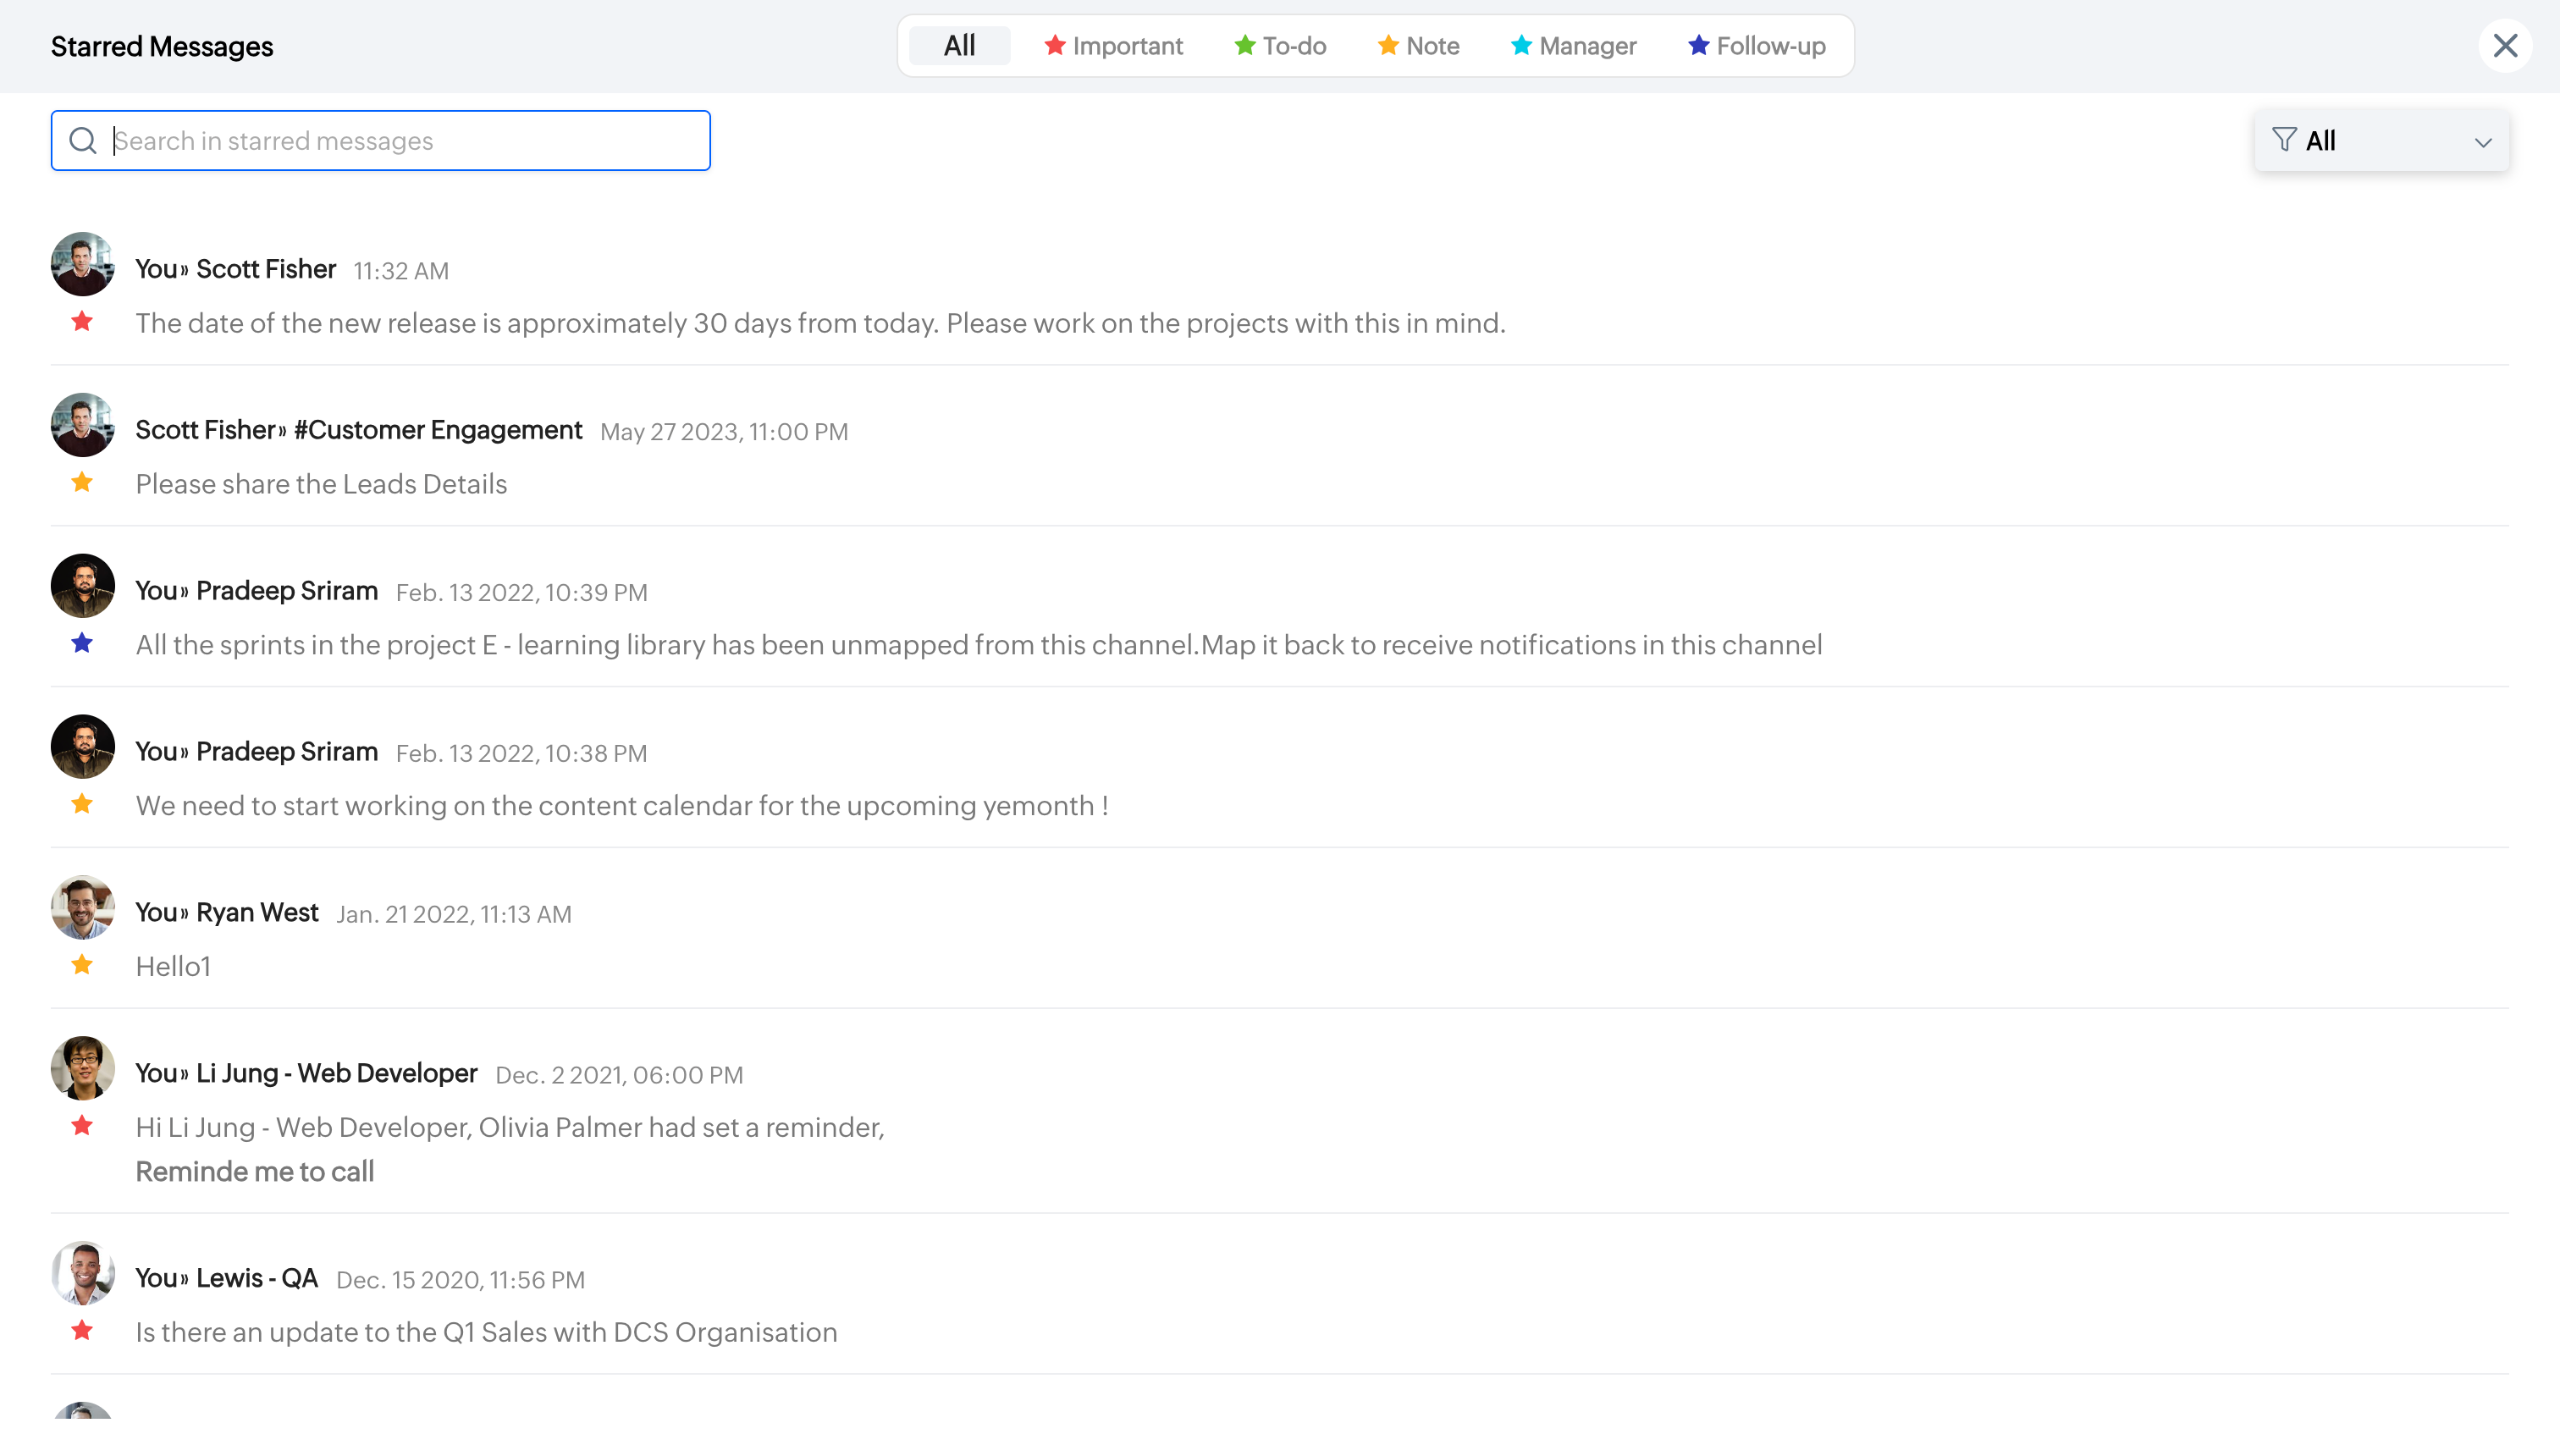The width and height of the screenshot is (2560, 1456).
Task: Click red star on Li Jung reminder
Action: pyautogui.click(x=82, y=1126)
